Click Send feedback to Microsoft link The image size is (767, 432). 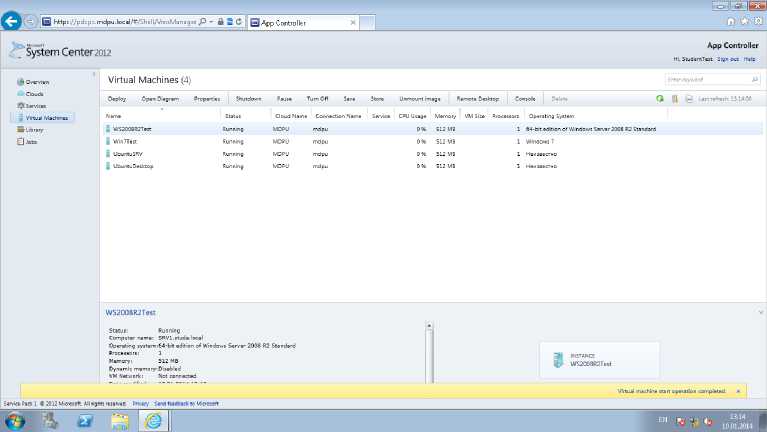coord(186,404)
